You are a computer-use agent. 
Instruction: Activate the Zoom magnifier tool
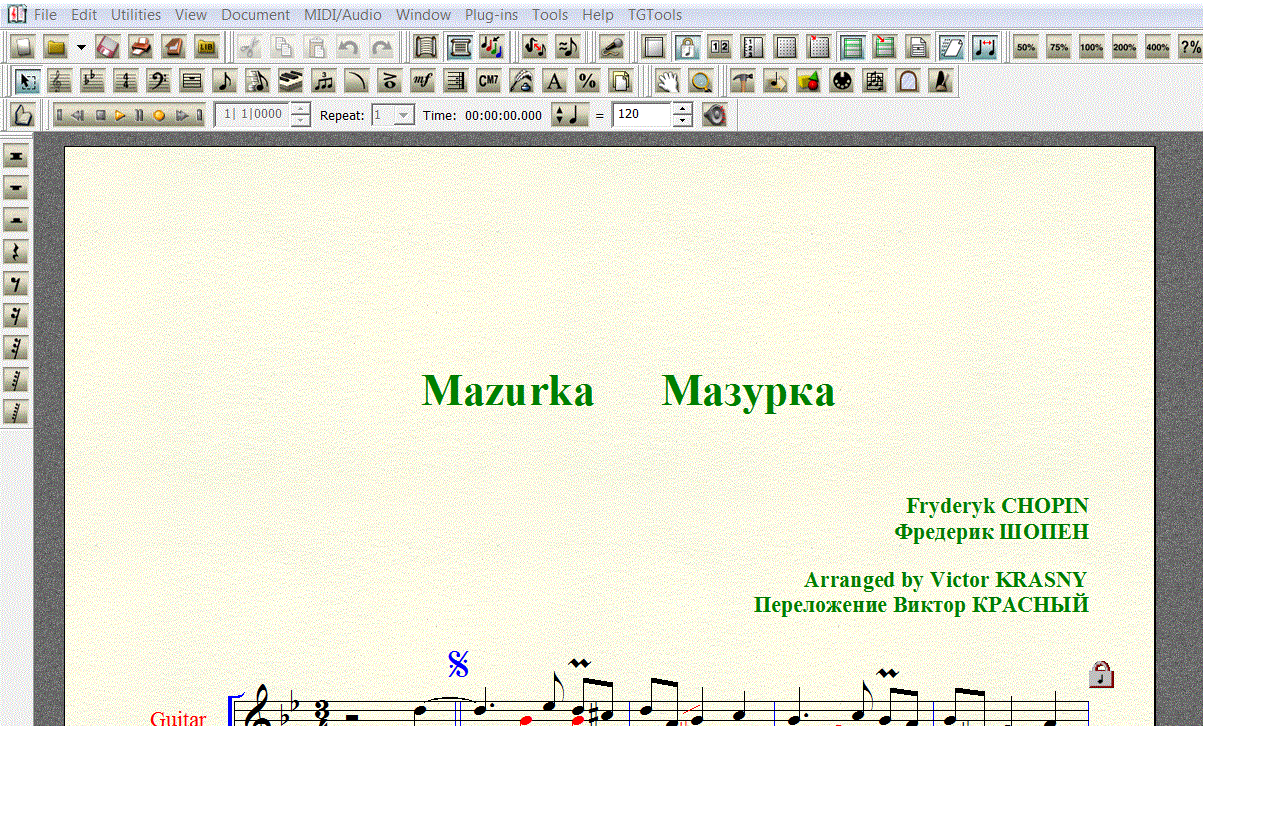pos(702,81)
